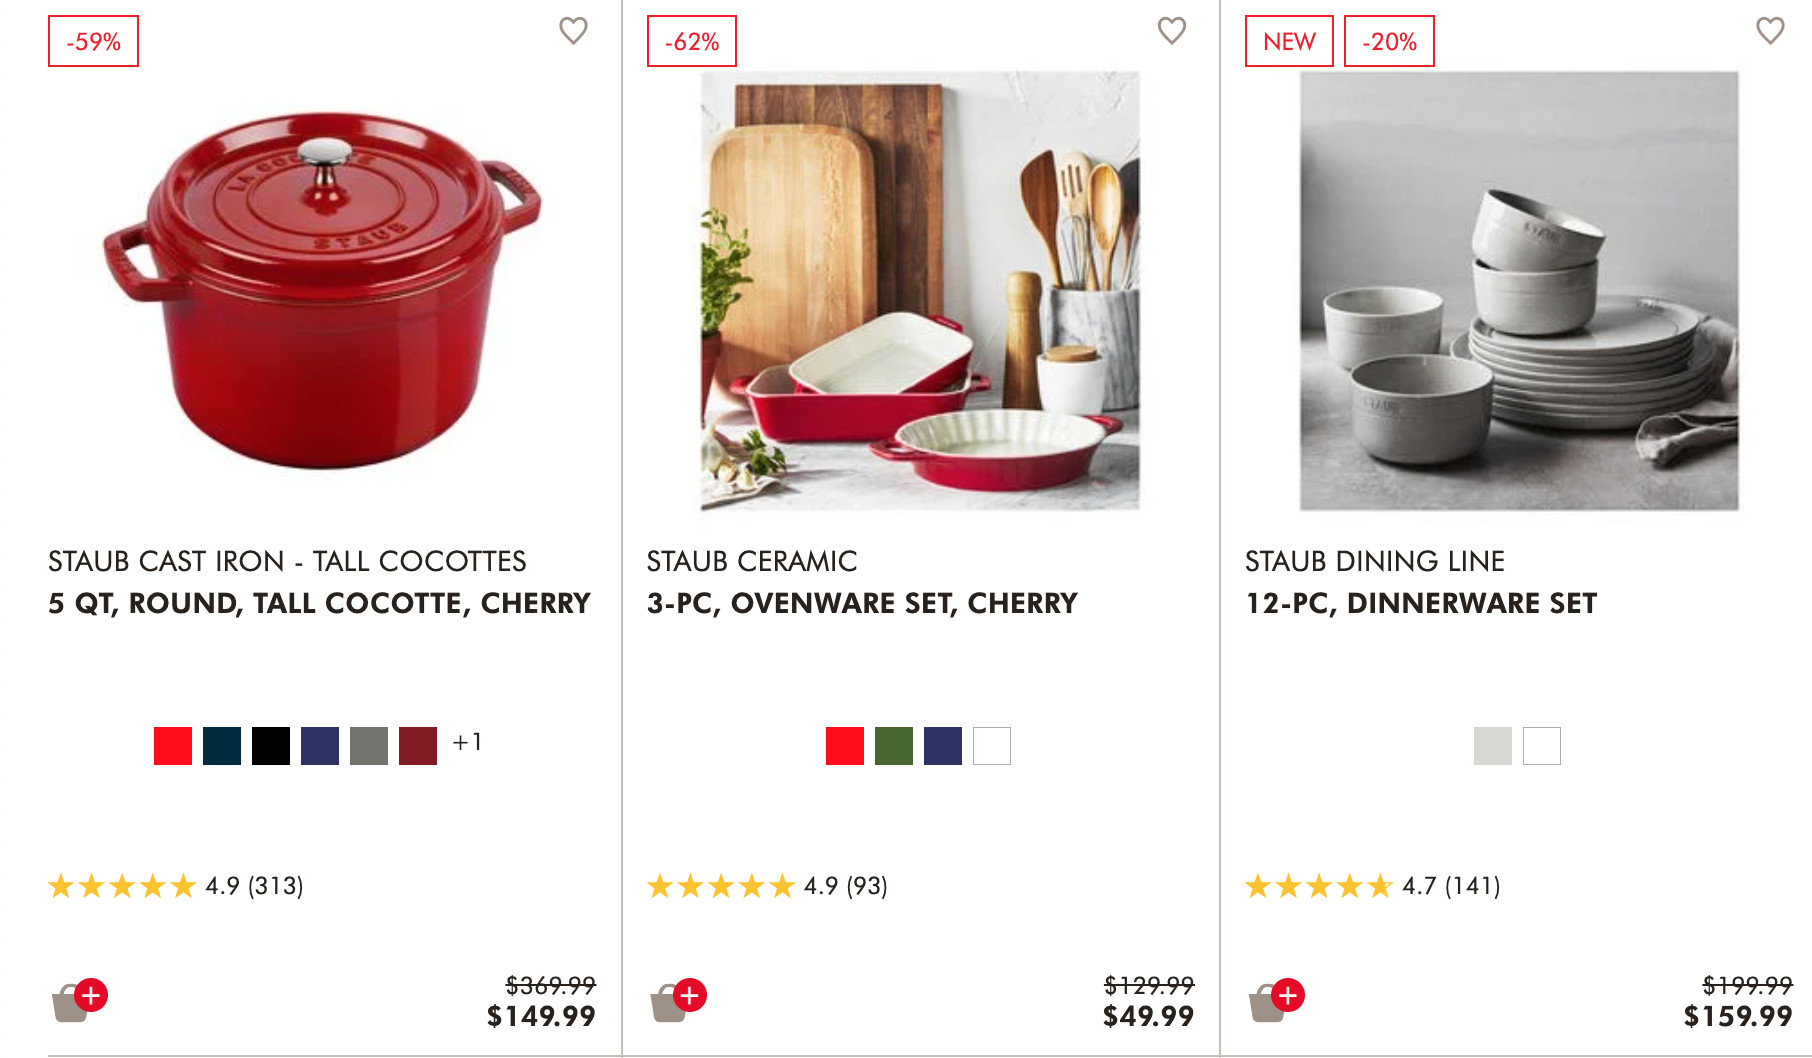This screenshot has width=1812, height=1058.
Task: Pick the dark teal cocotte swatch
Action: (222, 746)
